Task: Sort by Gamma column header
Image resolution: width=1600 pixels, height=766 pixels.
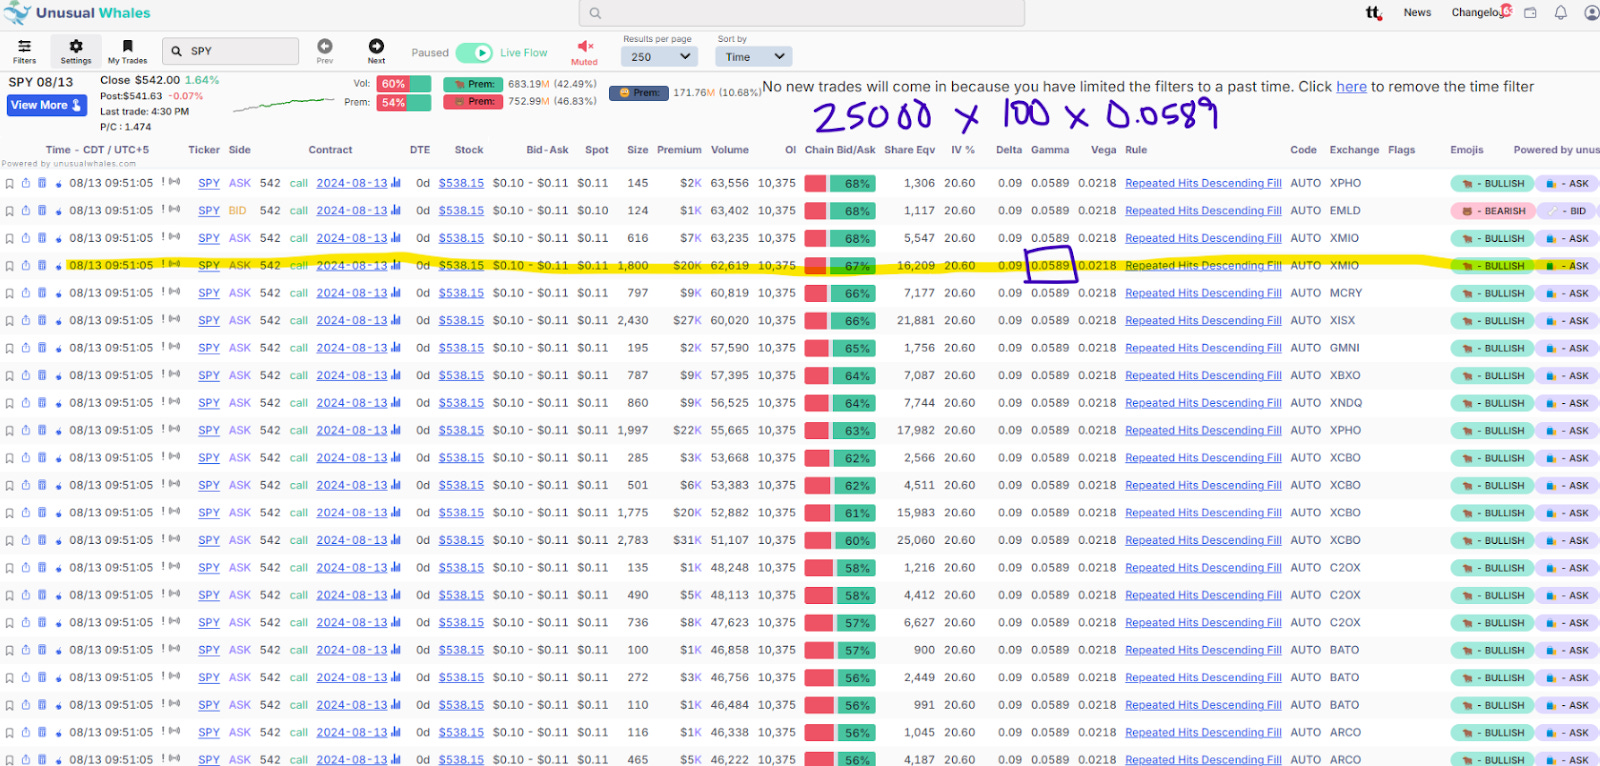Action: pos(1050,150)
